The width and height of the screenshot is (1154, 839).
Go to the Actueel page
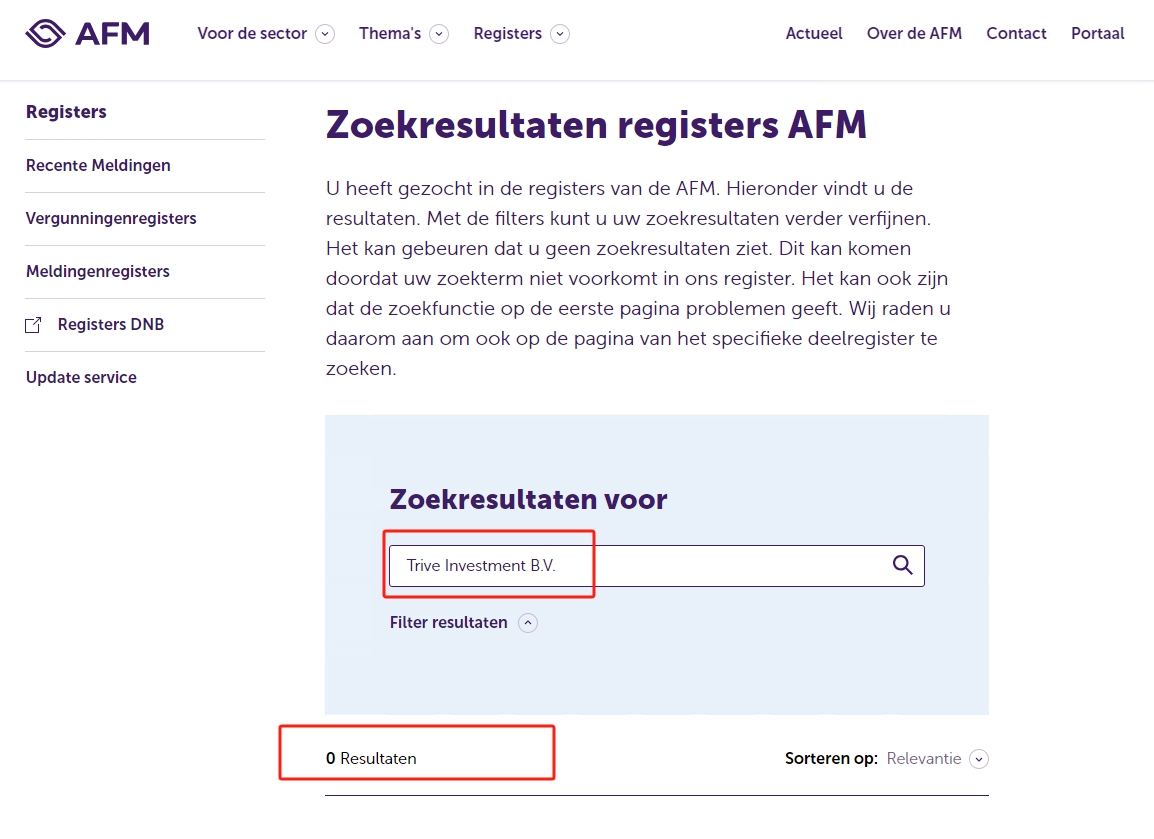(814, 34)
